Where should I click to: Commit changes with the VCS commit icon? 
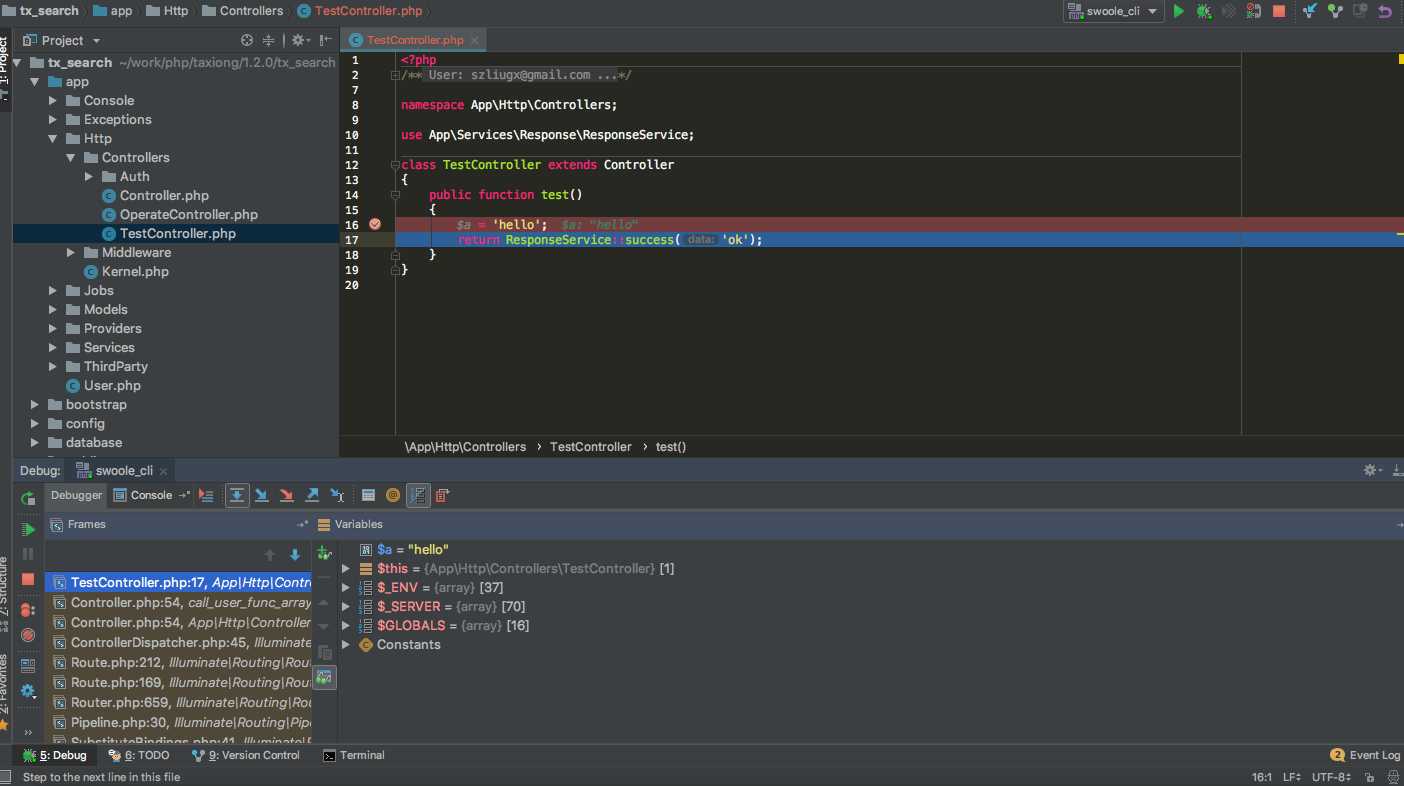click(1334, 11)
